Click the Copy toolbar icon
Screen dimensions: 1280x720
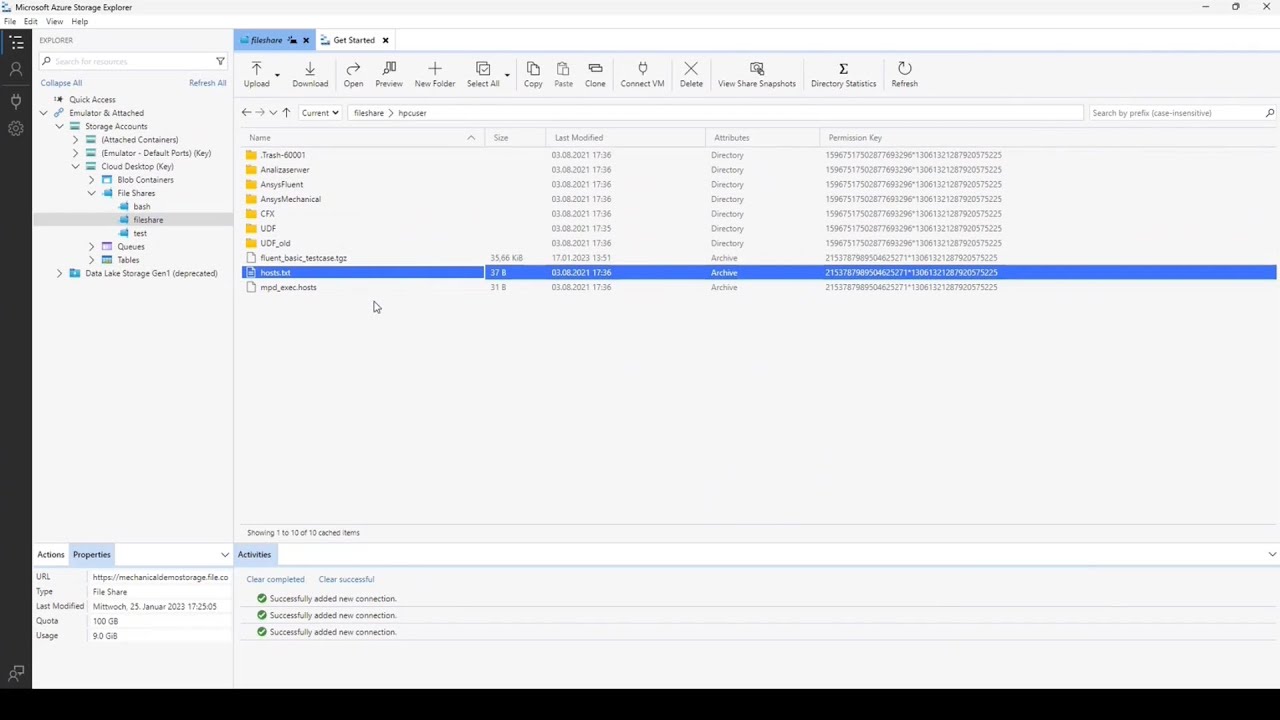coord(533,68)
